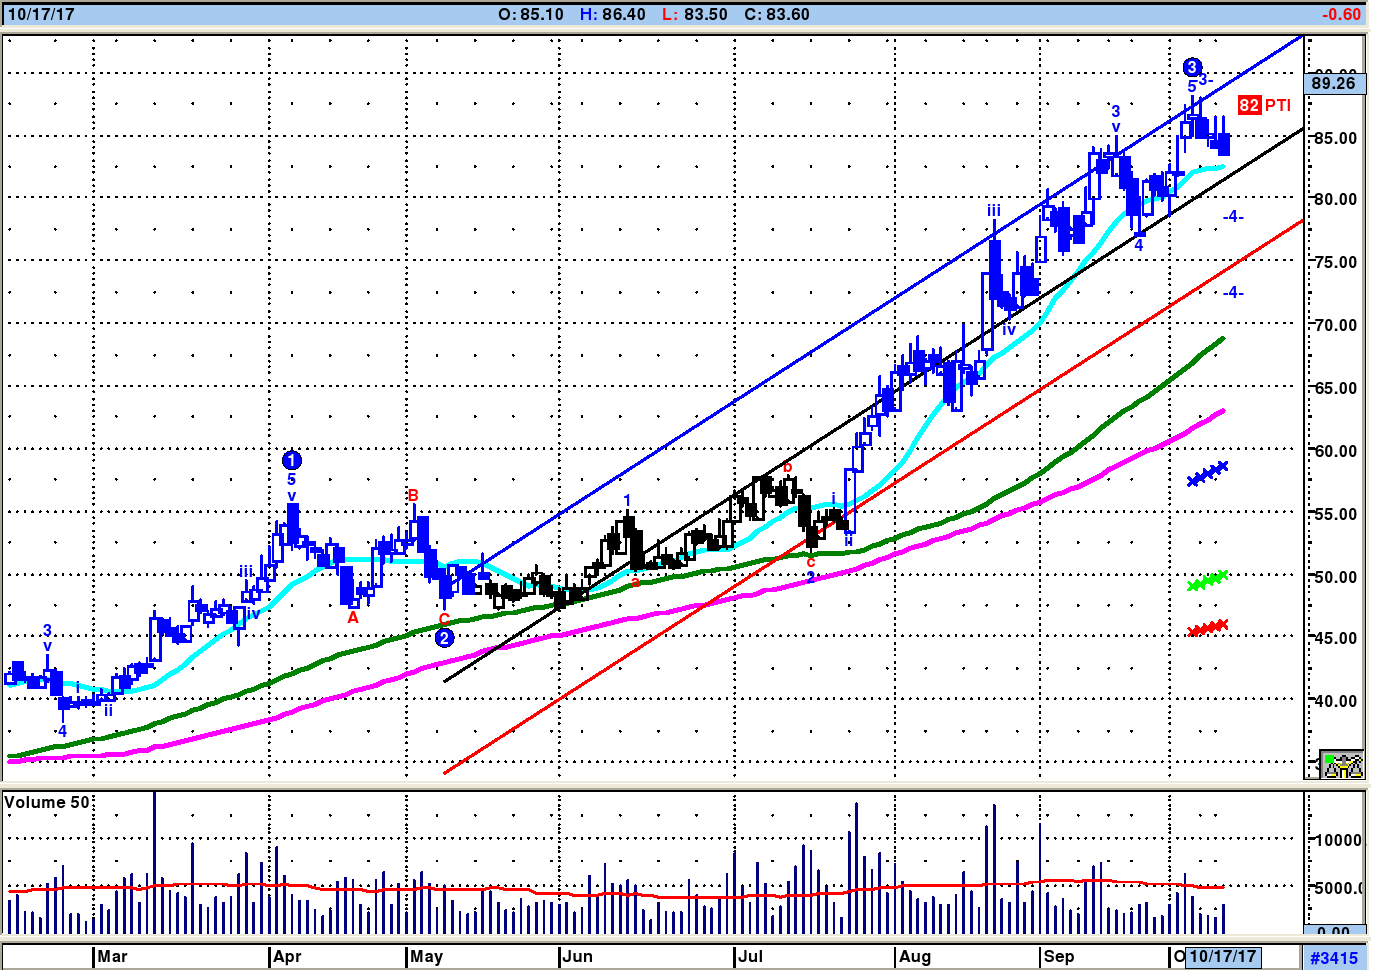Select the circled wave 2 marker

444,638
